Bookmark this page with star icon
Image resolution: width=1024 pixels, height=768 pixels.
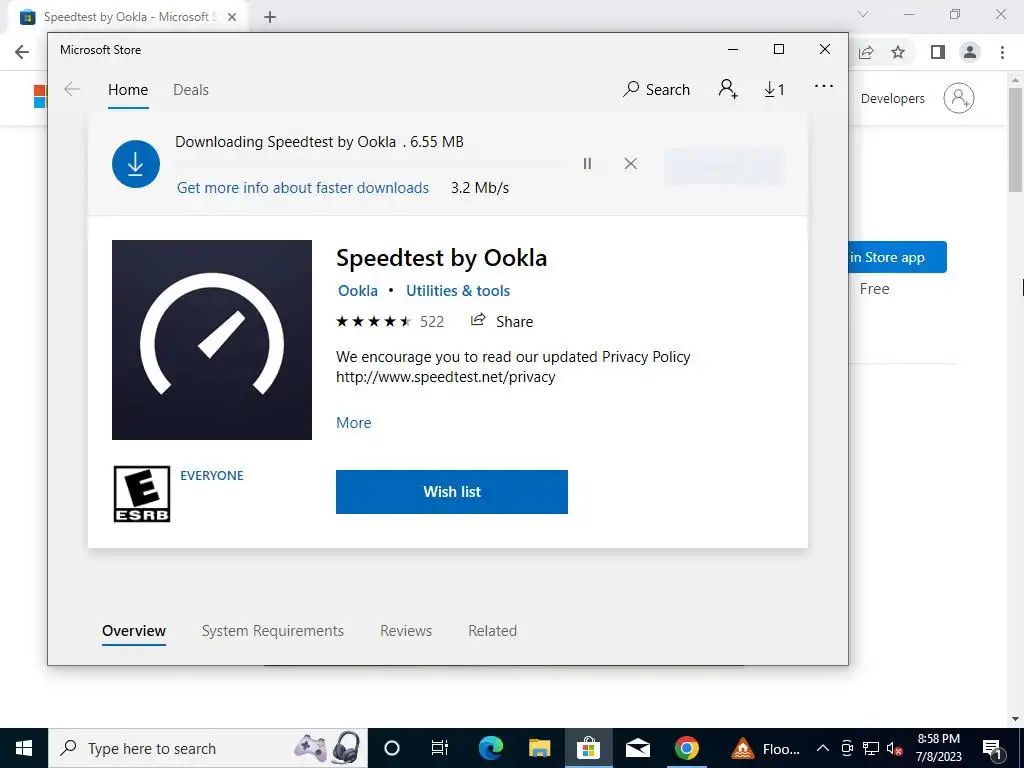[898, 52]
